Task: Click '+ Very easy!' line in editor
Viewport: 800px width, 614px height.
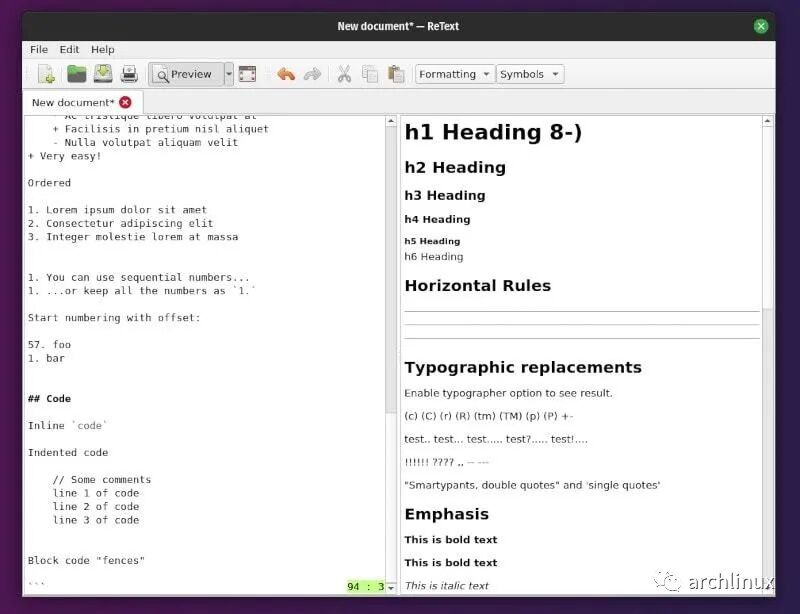Action: pos(65,156)
